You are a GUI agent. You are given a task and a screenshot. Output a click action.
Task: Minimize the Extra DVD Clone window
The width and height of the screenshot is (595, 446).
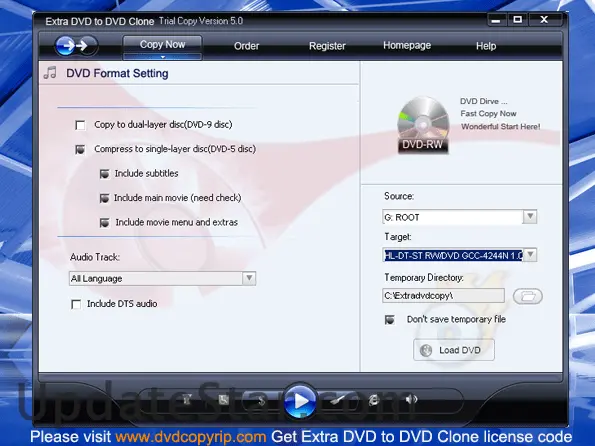[x=496, y=20]
